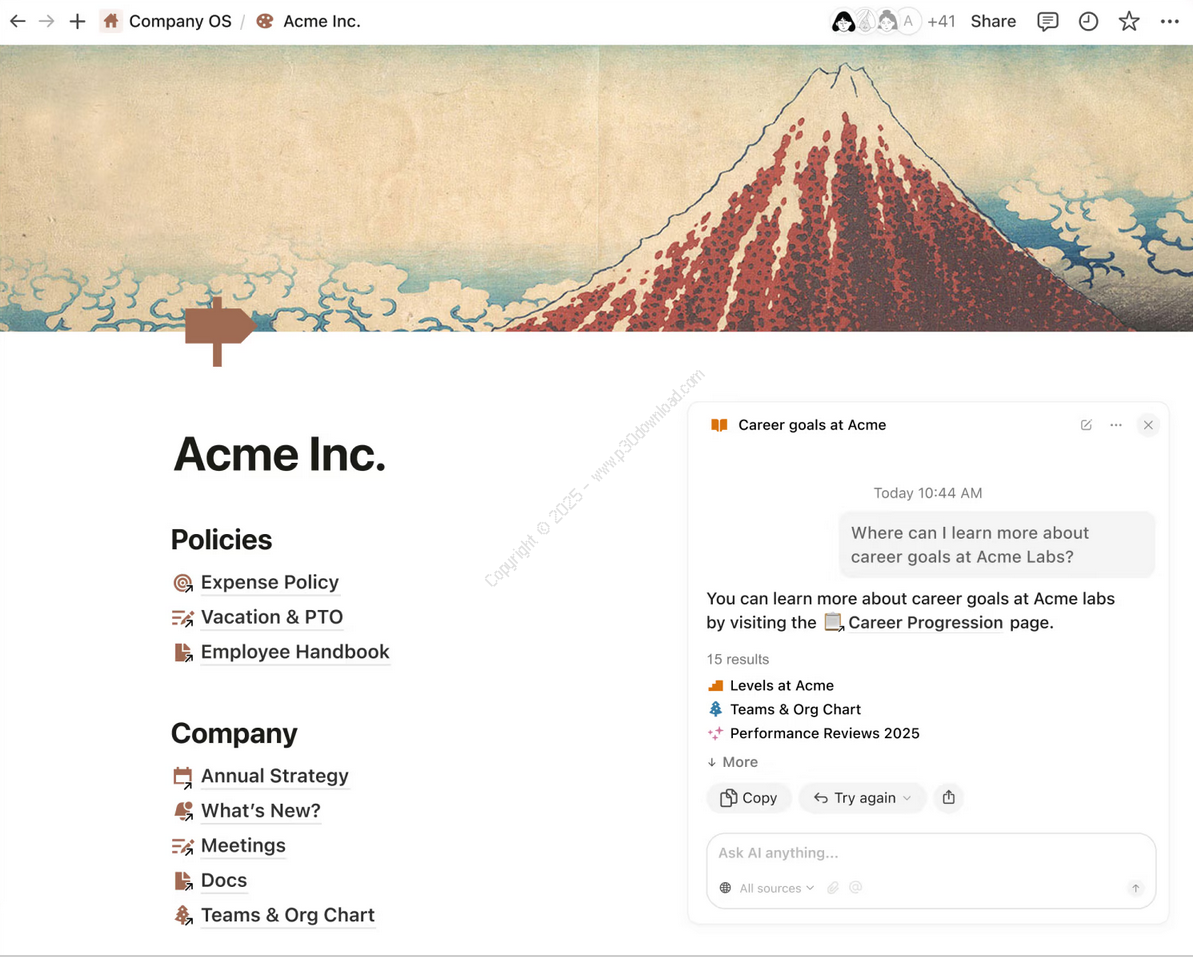1193x957 pixels.
Task: Start a new chat with edit icon
Action: pyautogui.click(x=1086, y=425)
